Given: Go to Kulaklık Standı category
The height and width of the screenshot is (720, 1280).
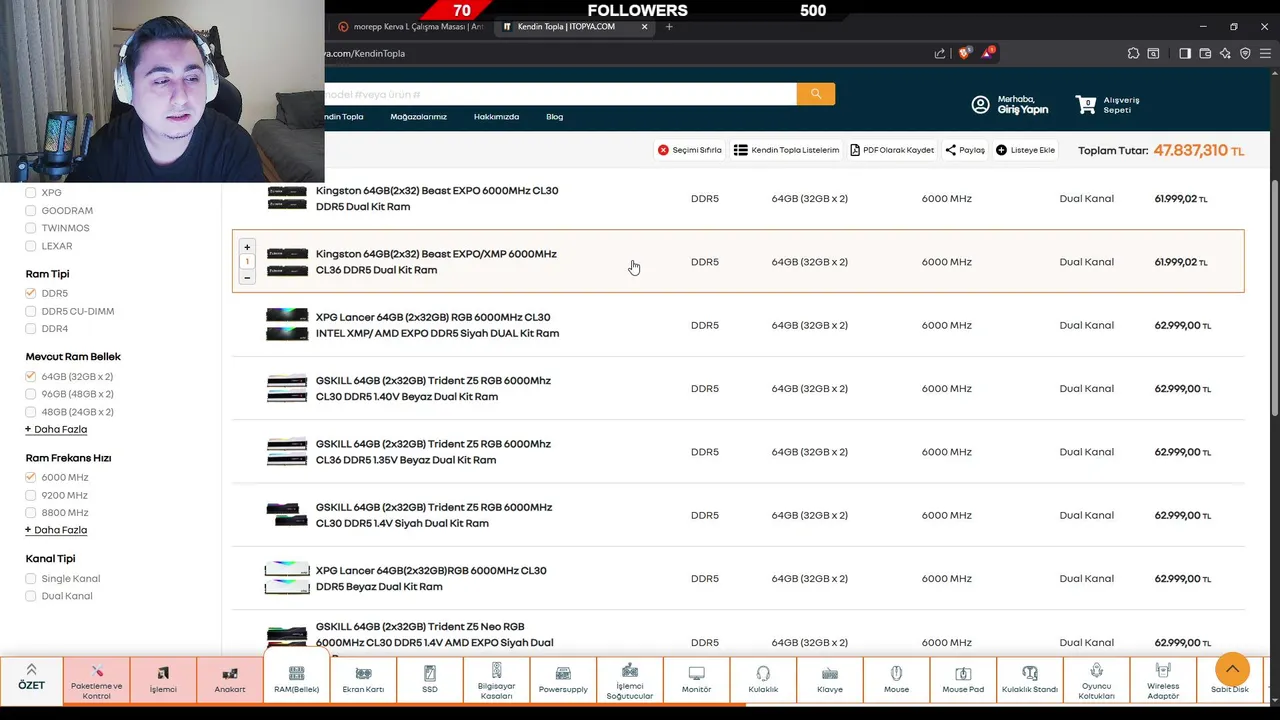Looking at the screenshot, I should tap(1030, 680).
